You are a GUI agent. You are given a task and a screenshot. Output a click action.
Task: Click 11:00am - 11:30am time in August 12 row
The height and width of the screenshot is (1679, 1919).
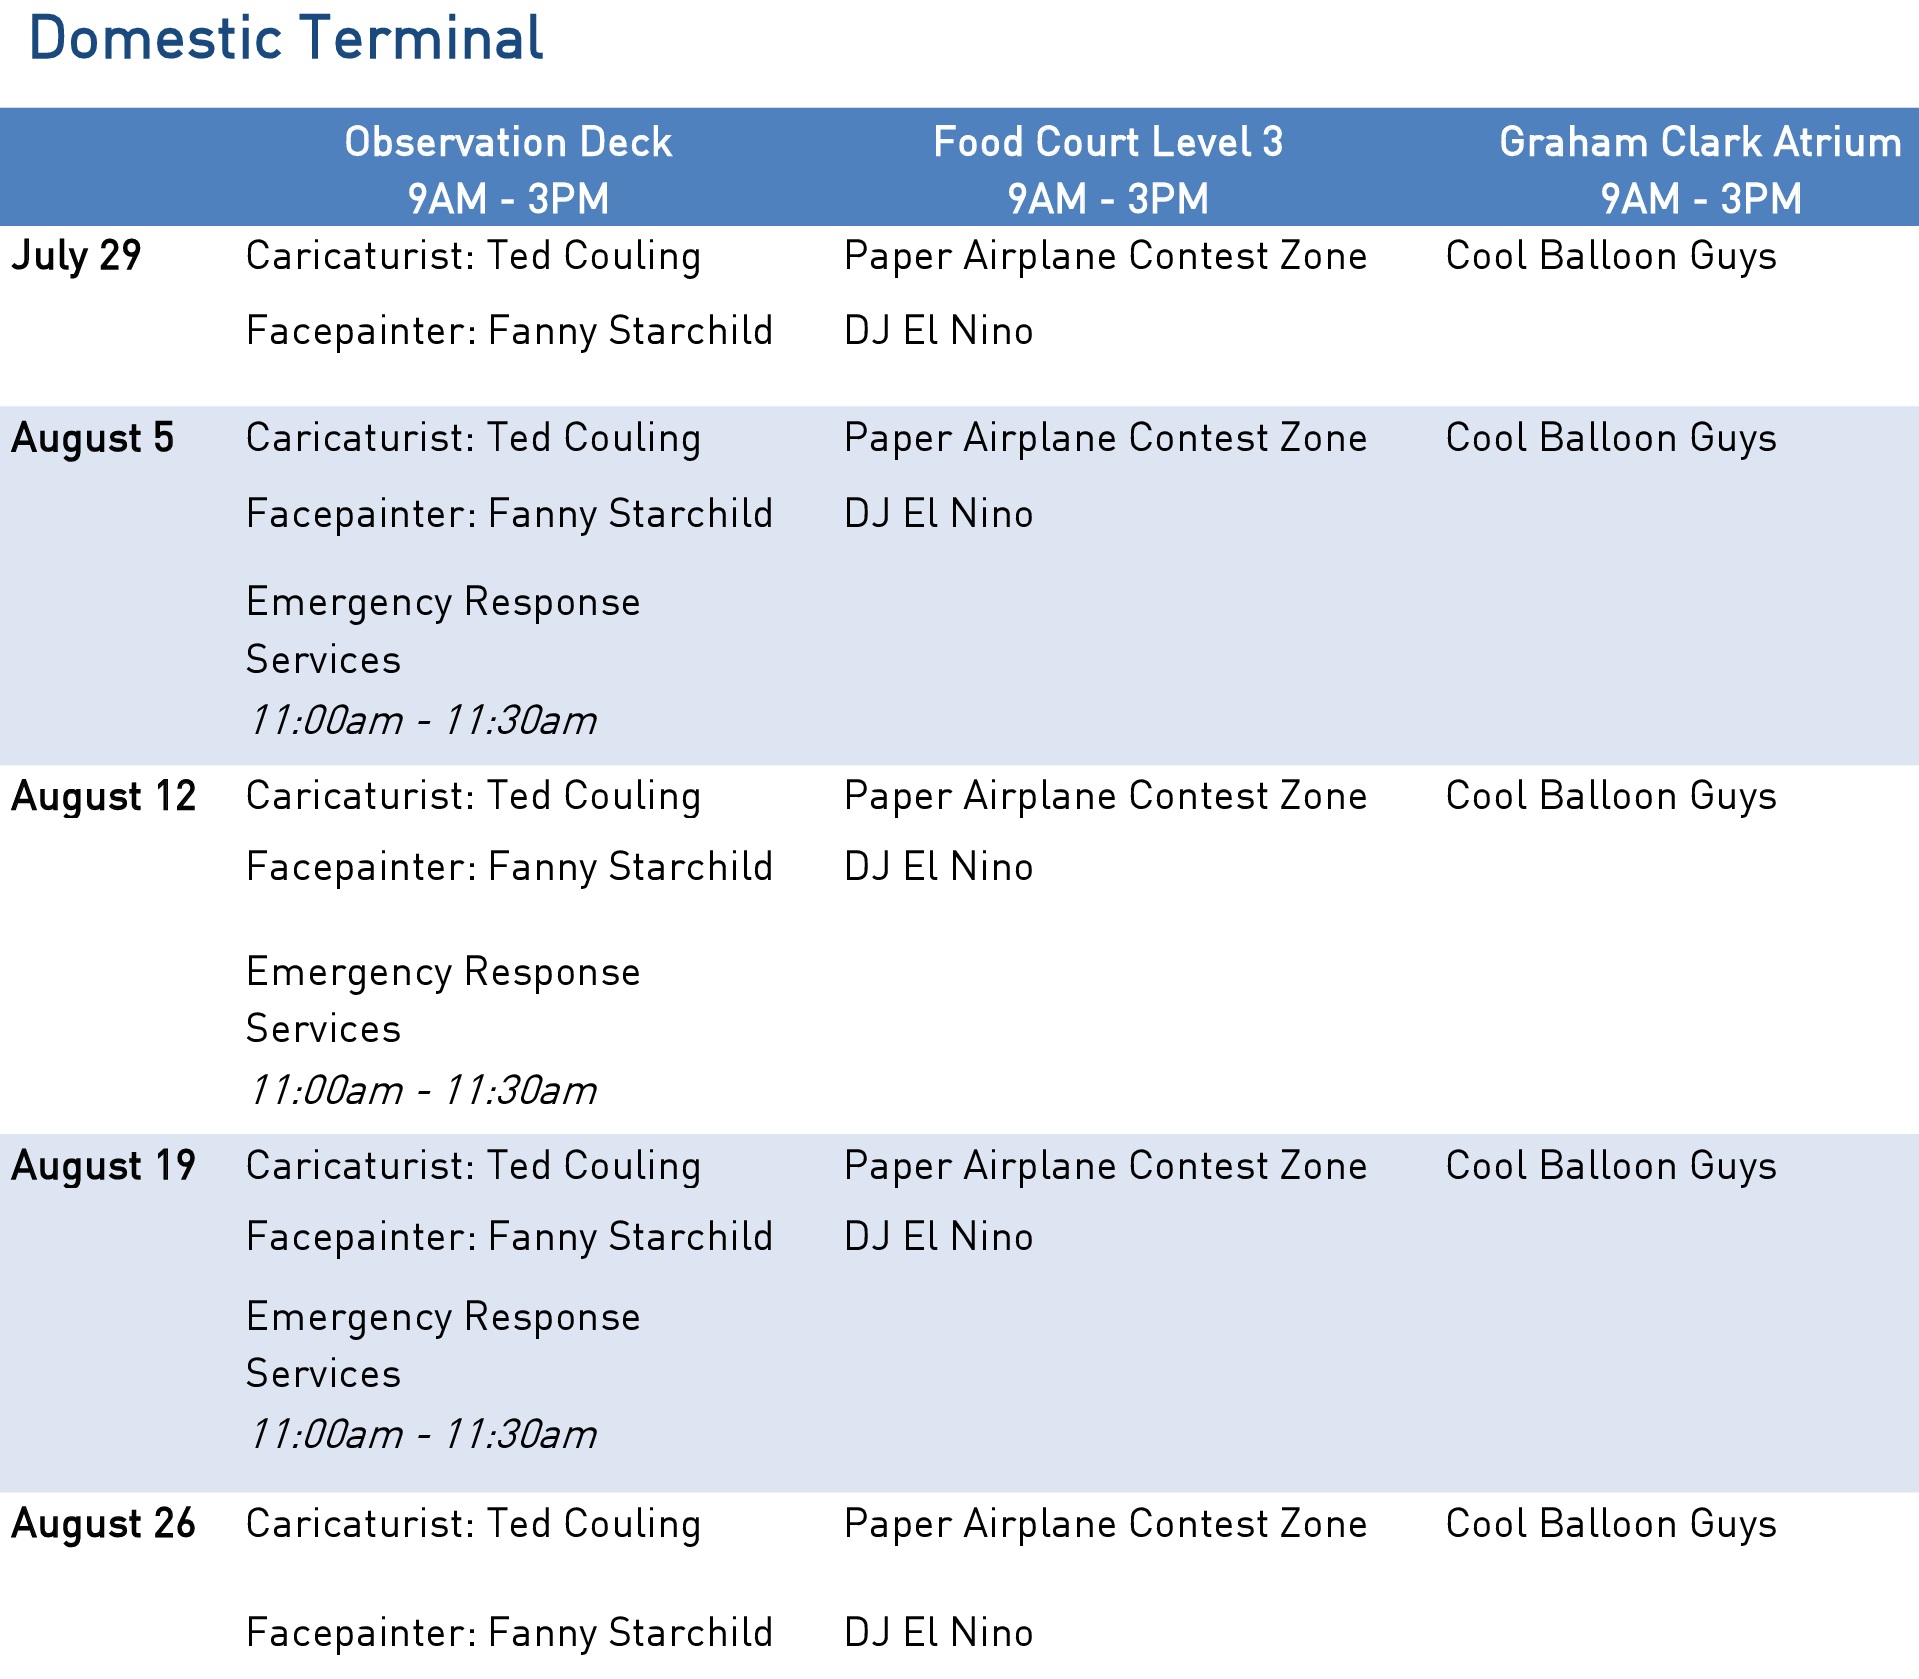click(x=423, y=1090)
